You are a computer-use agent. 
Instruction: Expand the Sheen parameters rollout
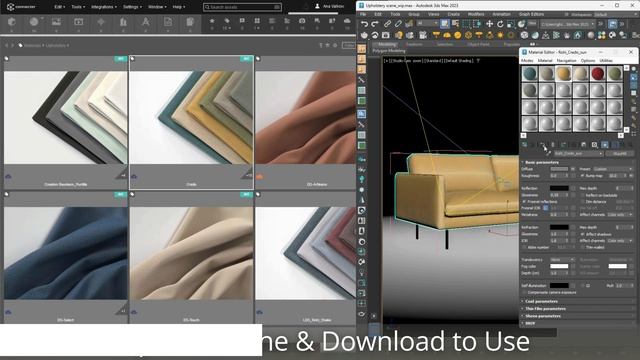click(x=542, y=316)
